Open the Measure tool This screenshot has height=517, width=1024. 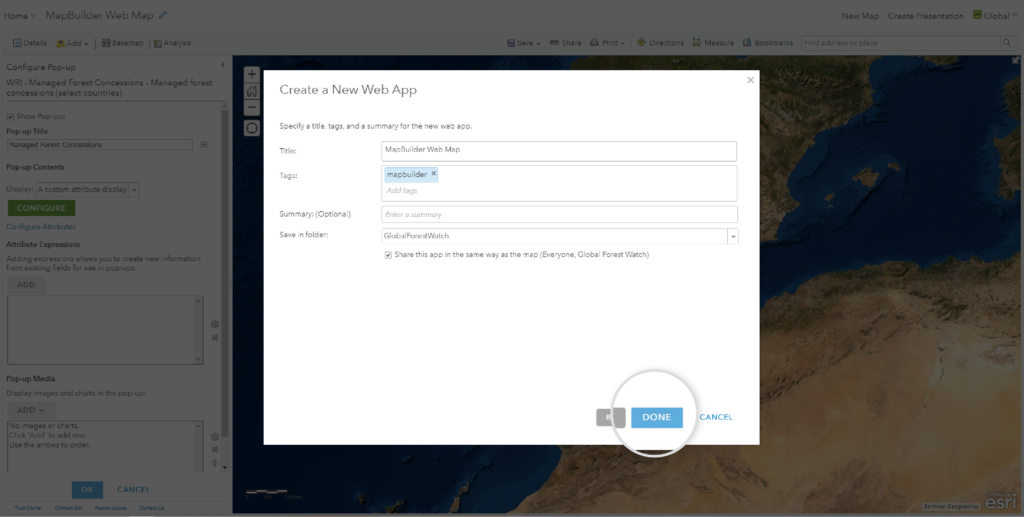tap(713, 43)
